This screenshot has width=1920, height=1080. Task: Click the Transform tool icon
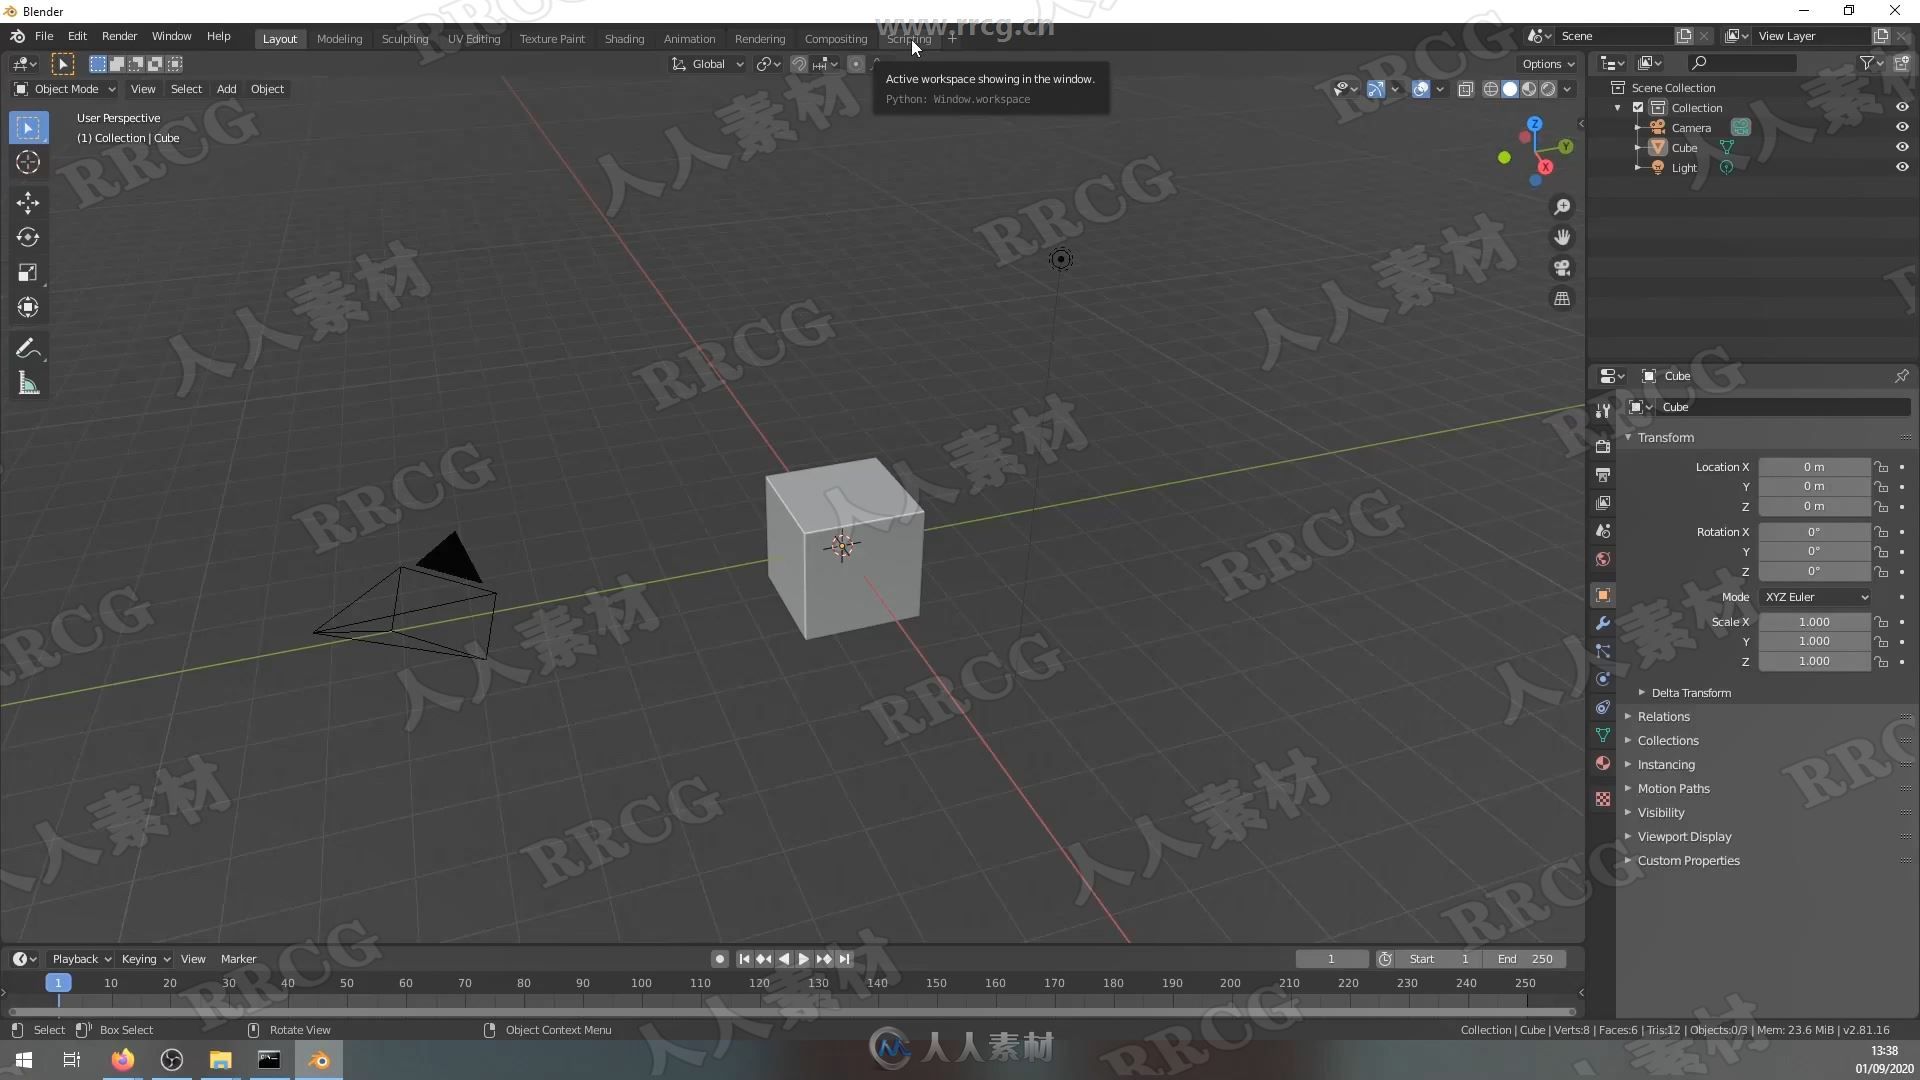click(28, 307)
